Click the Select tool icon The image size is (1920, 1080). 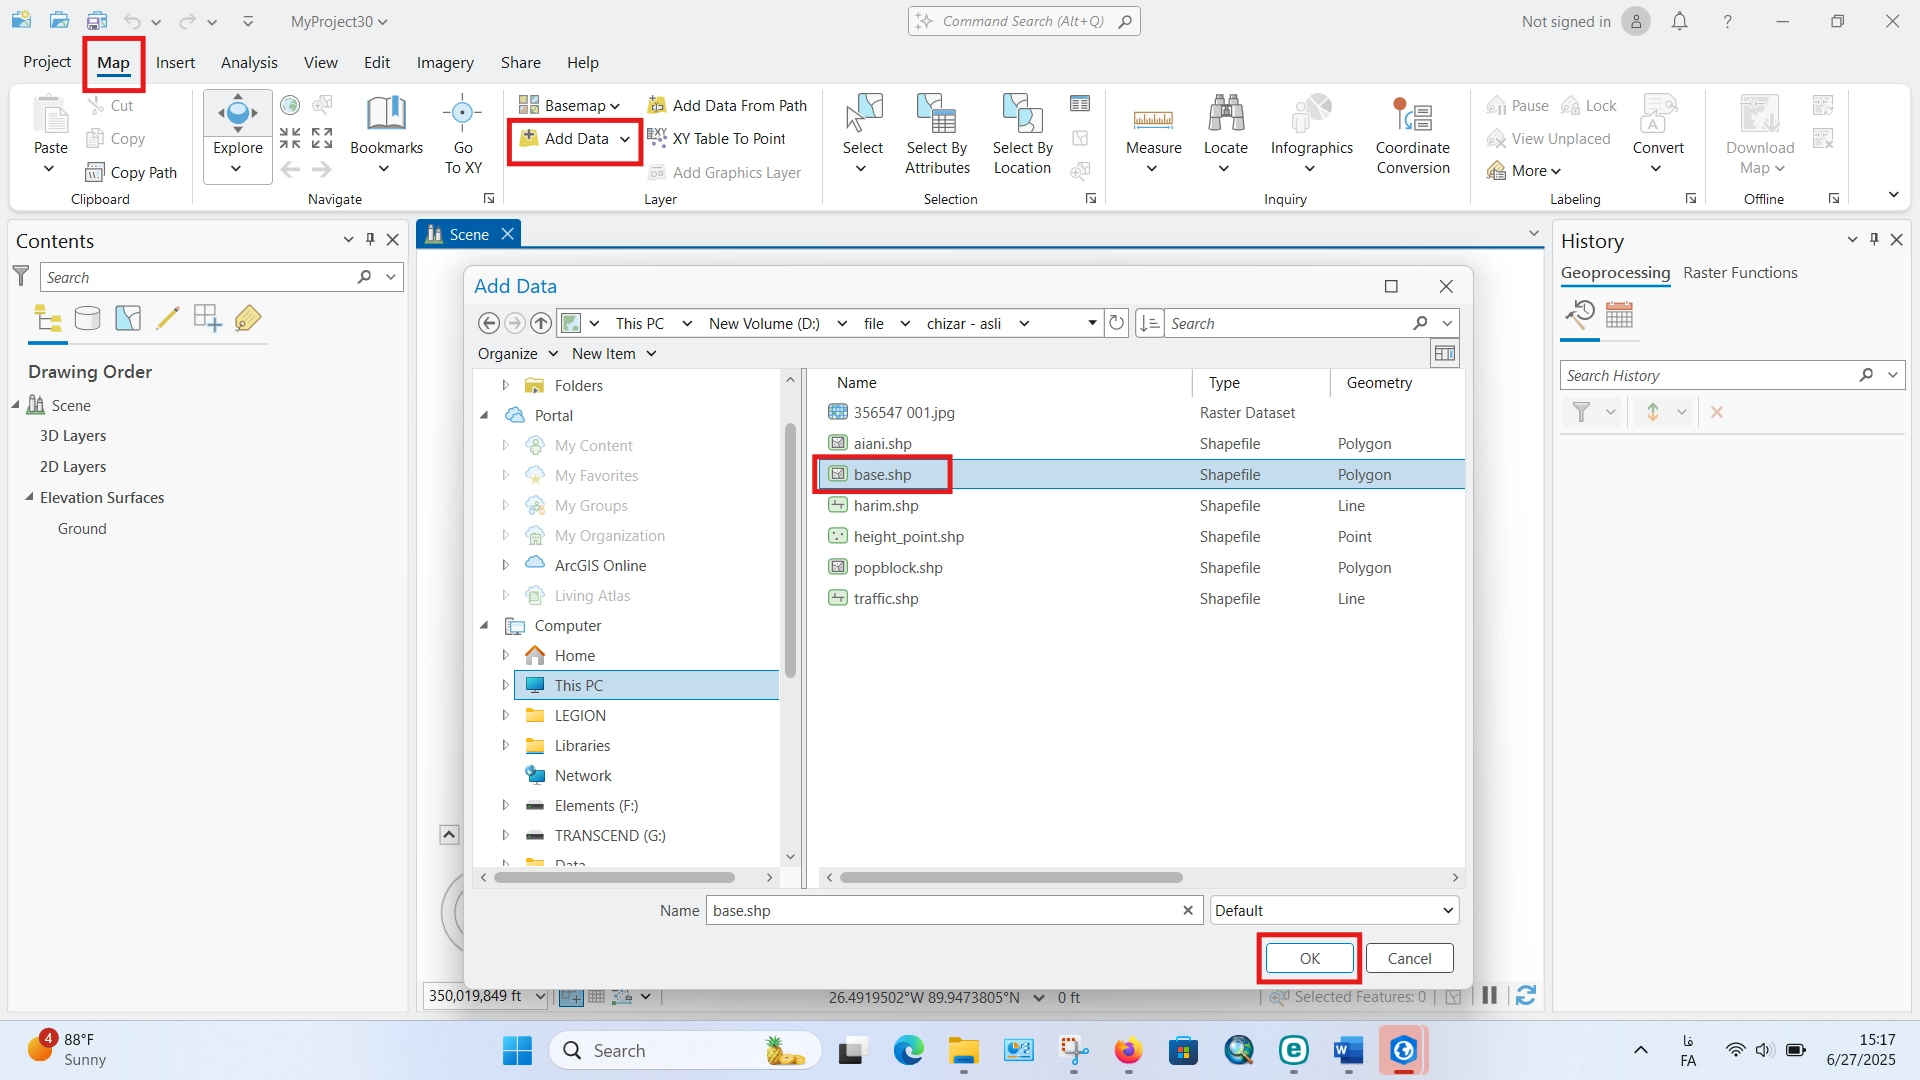[x=863, y=114]
